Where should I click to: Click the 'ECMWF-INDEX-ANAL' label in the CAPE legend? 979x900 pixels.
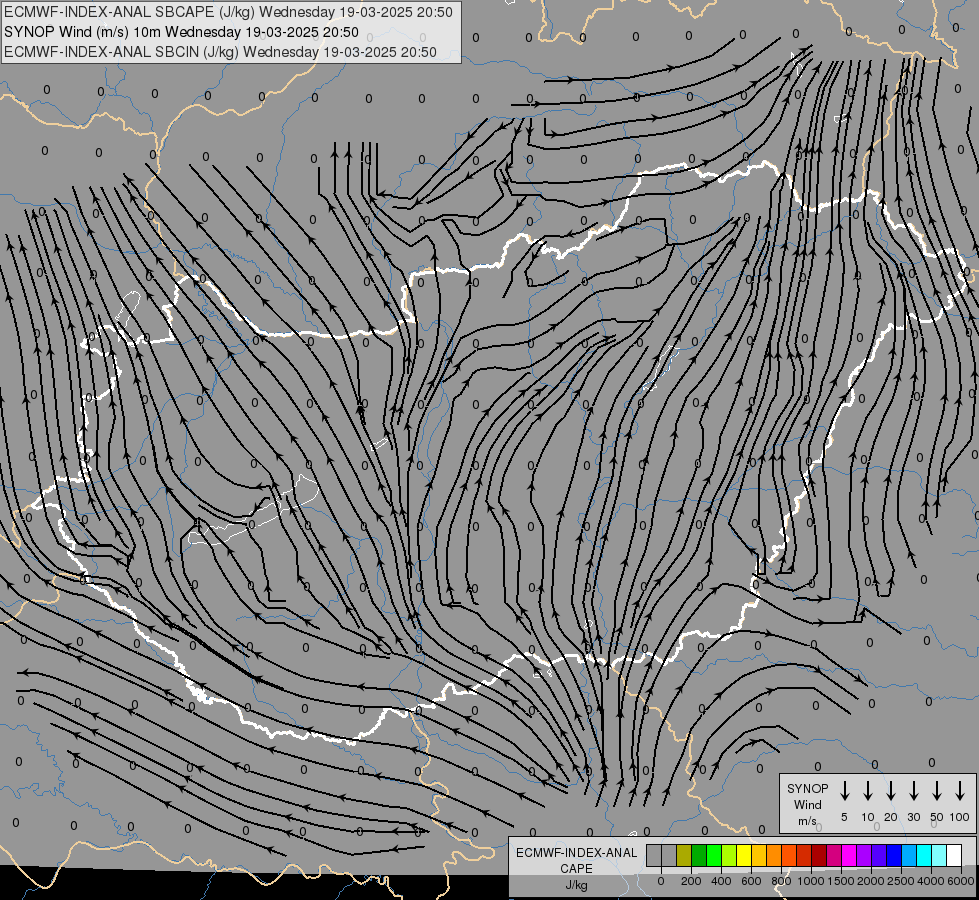pos(576,853)
